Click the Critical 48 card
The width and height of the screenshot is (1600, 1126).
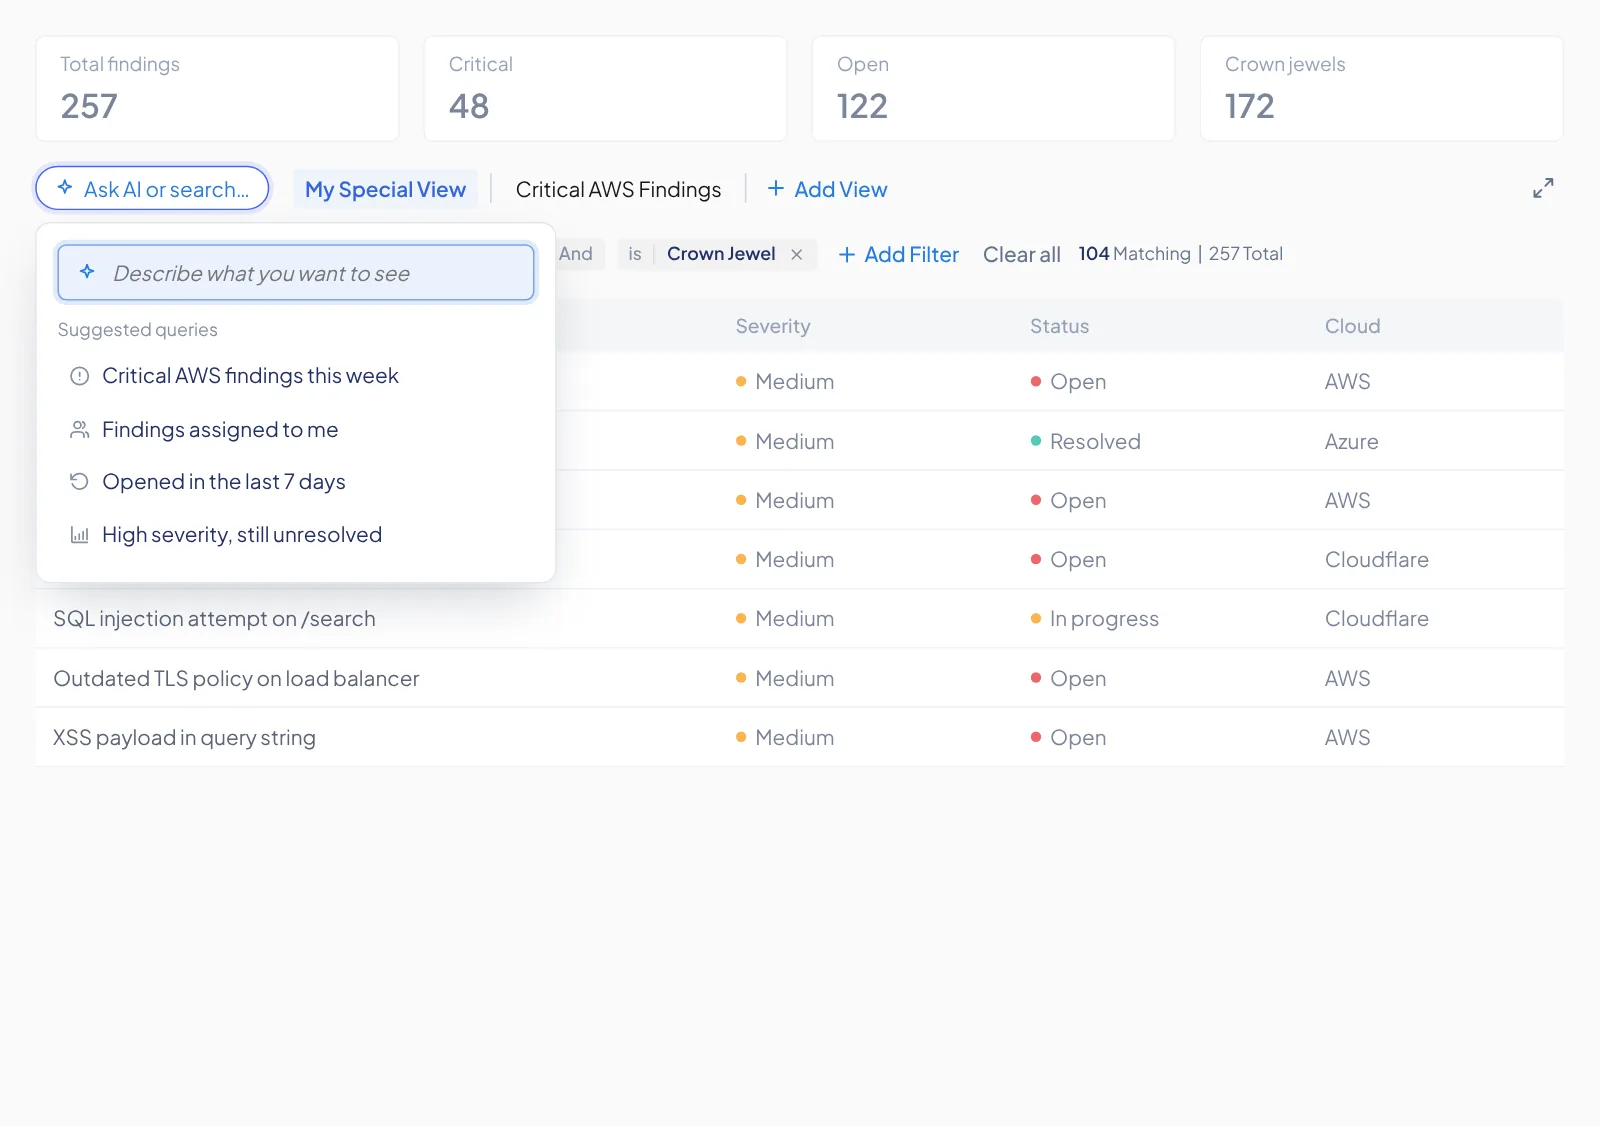coord(605,89)
